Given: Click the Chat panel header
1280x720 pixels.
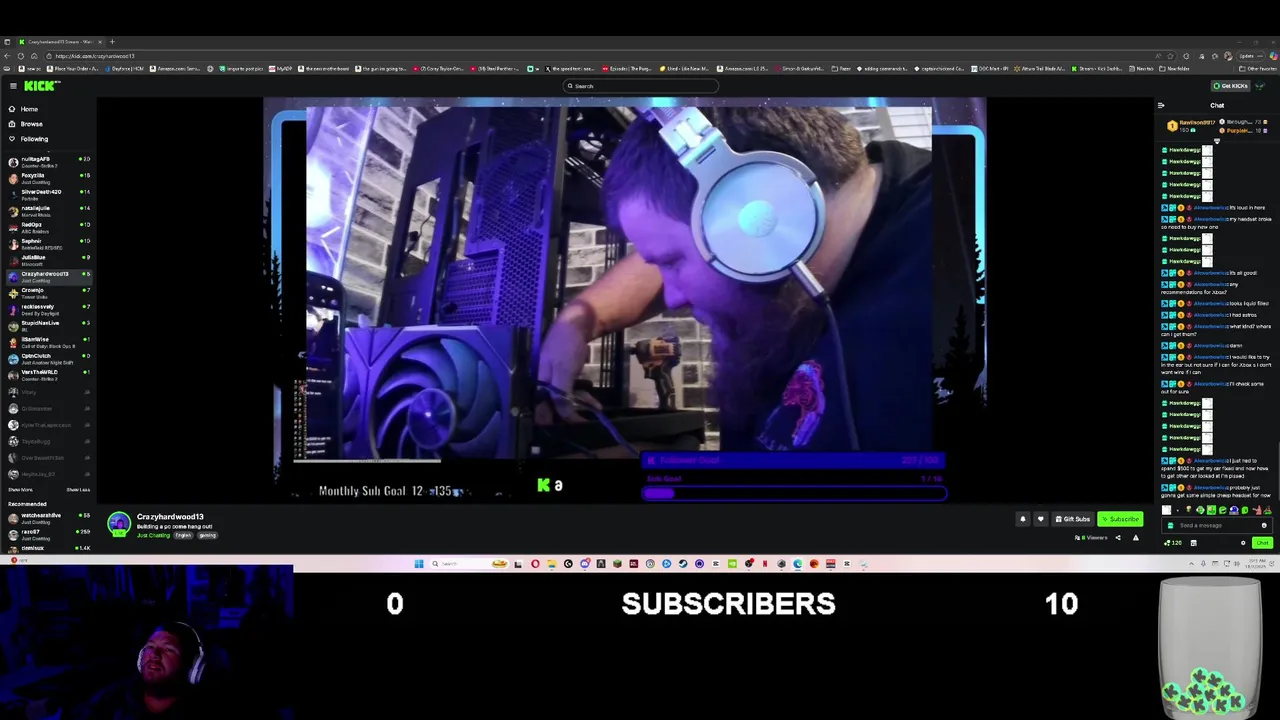Looking at the screenshot, I should [1217, 105].
